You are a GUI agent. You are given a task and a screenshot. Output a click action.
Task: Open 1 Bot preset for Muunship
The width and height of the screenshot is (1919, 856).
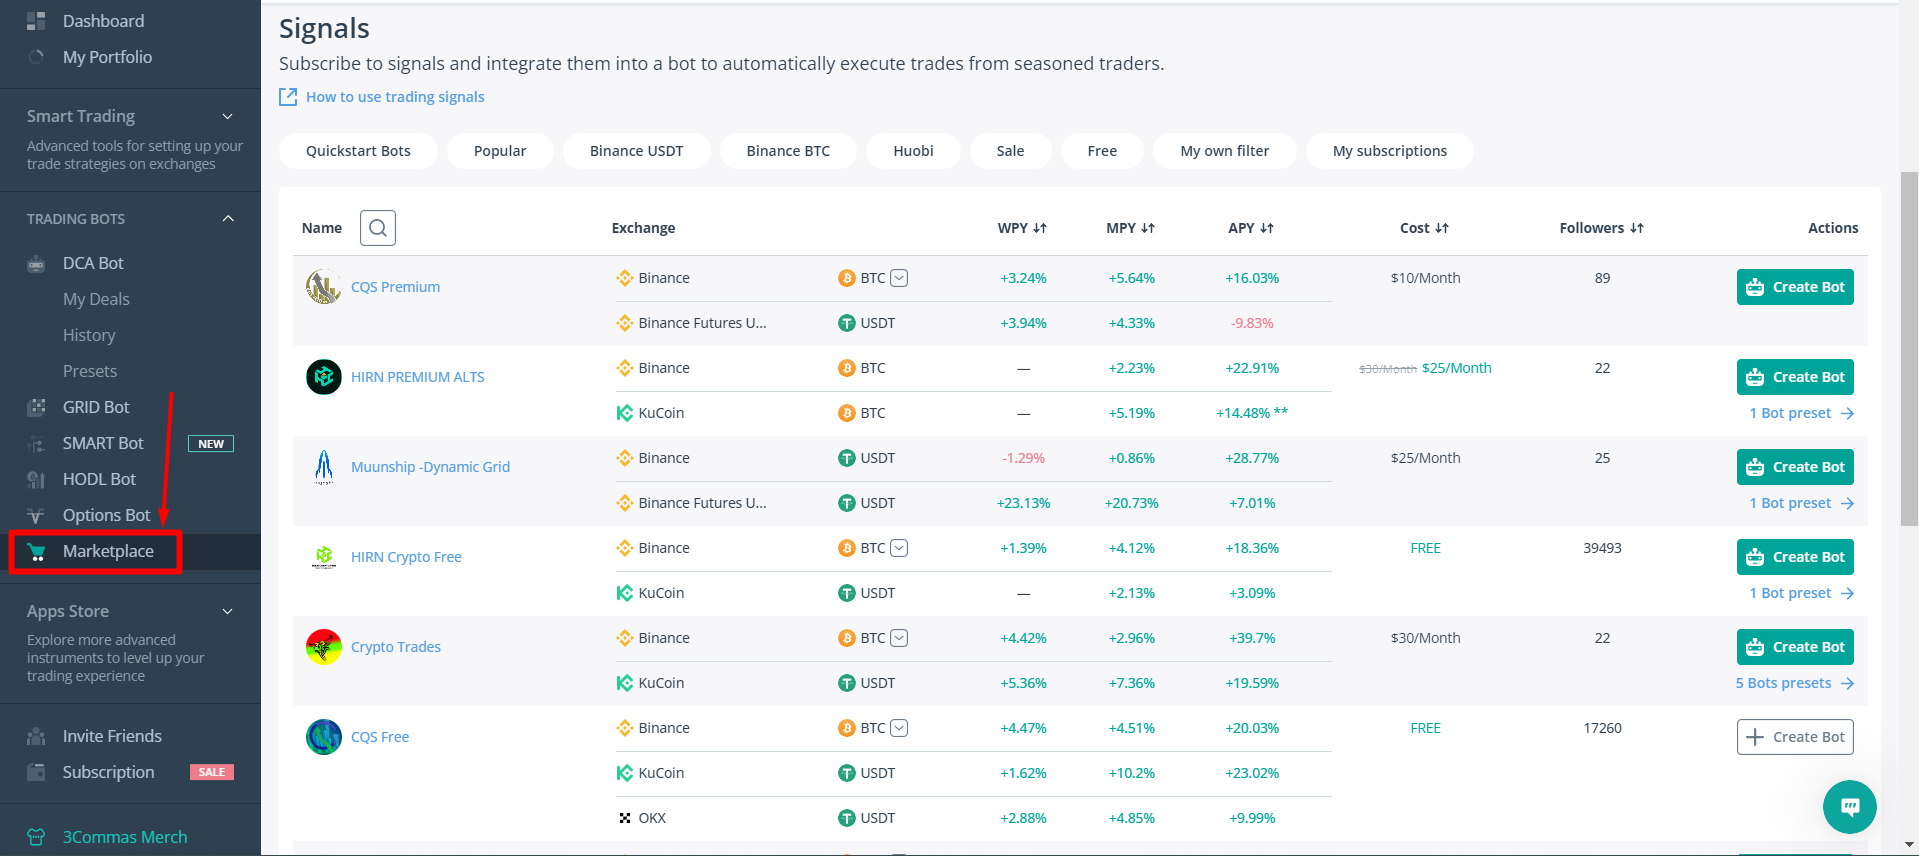point(1802,503)
